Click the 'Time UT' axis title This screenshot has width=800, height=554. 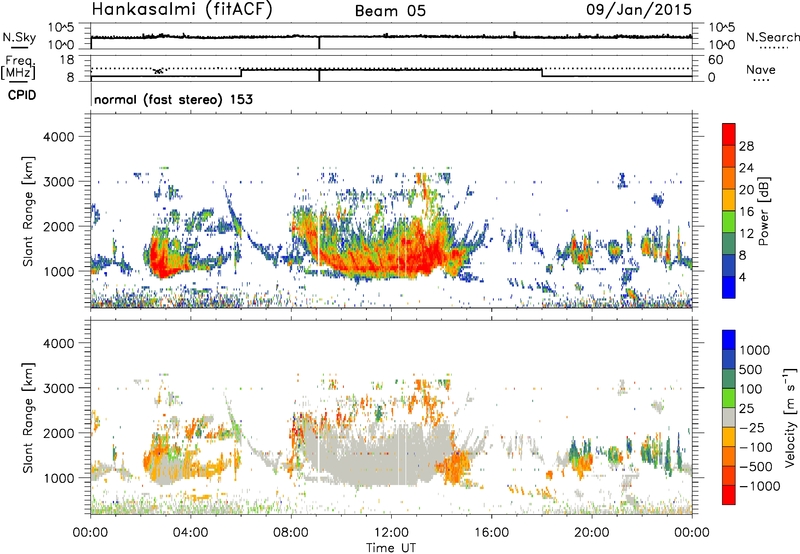click(391, 548)
